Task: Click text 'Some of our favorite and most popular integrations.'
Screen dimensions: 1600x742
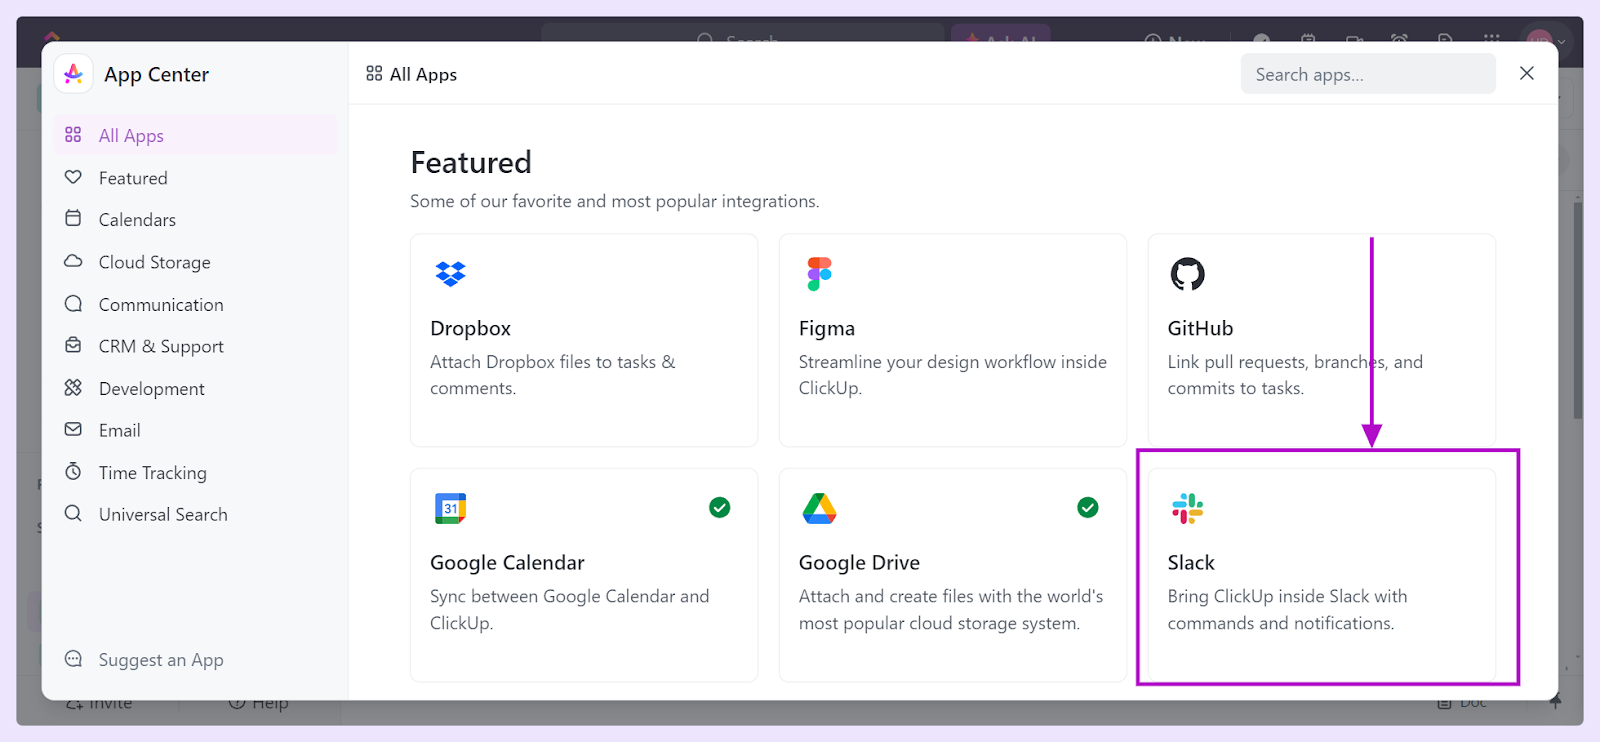Action: click(x=615, y=201)
